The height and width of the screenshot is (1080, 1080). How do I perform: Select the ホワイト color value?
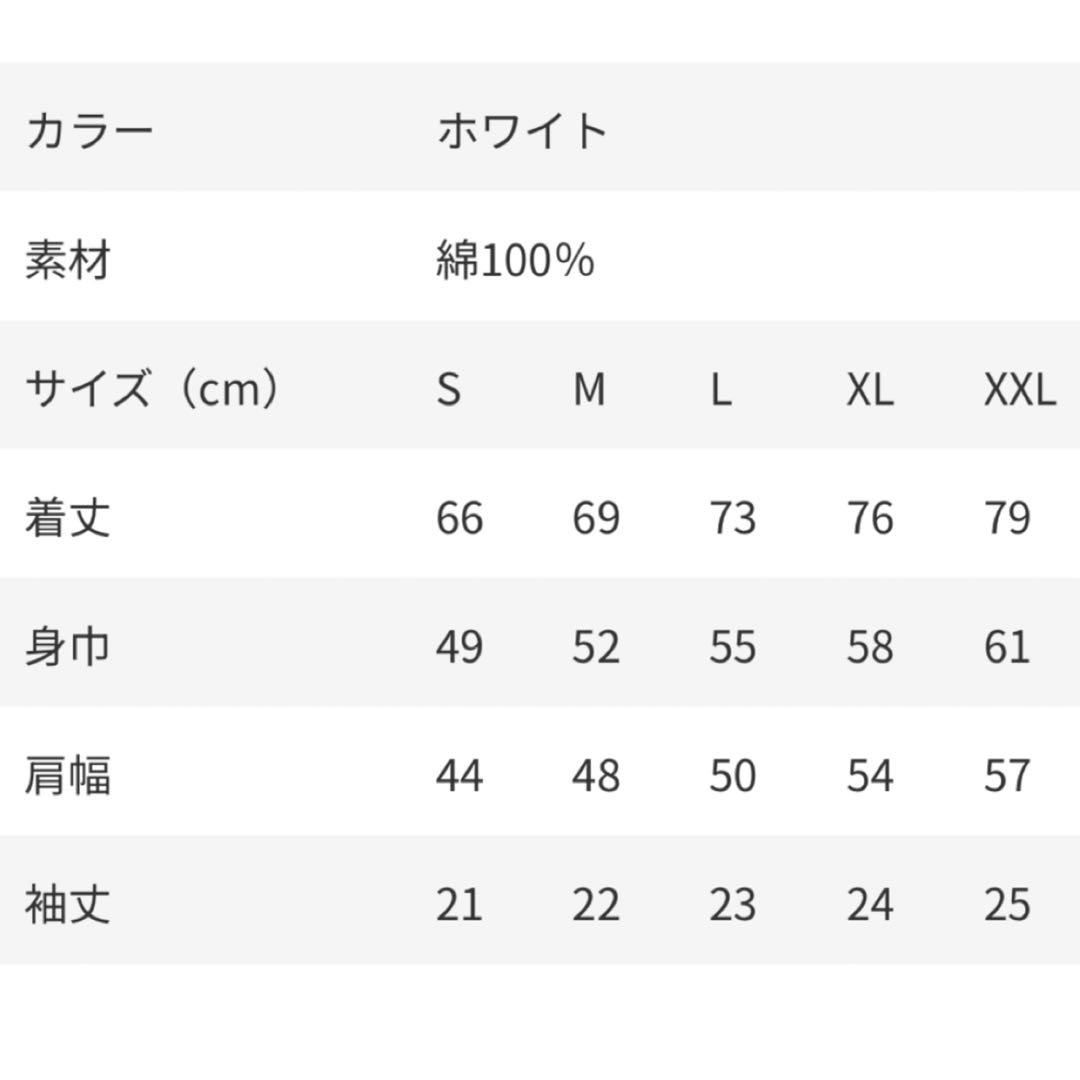pos(522,132)
